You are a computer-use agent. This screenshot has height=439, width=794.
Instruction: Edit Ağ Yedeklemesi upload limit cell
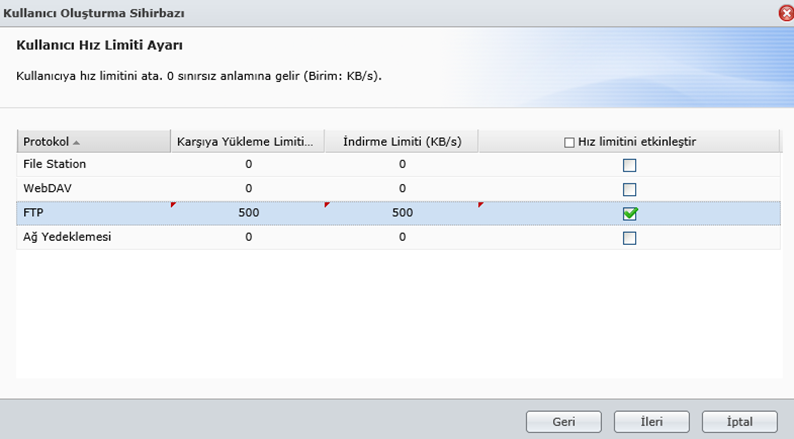pyautogui.click(x=248, y=237)
